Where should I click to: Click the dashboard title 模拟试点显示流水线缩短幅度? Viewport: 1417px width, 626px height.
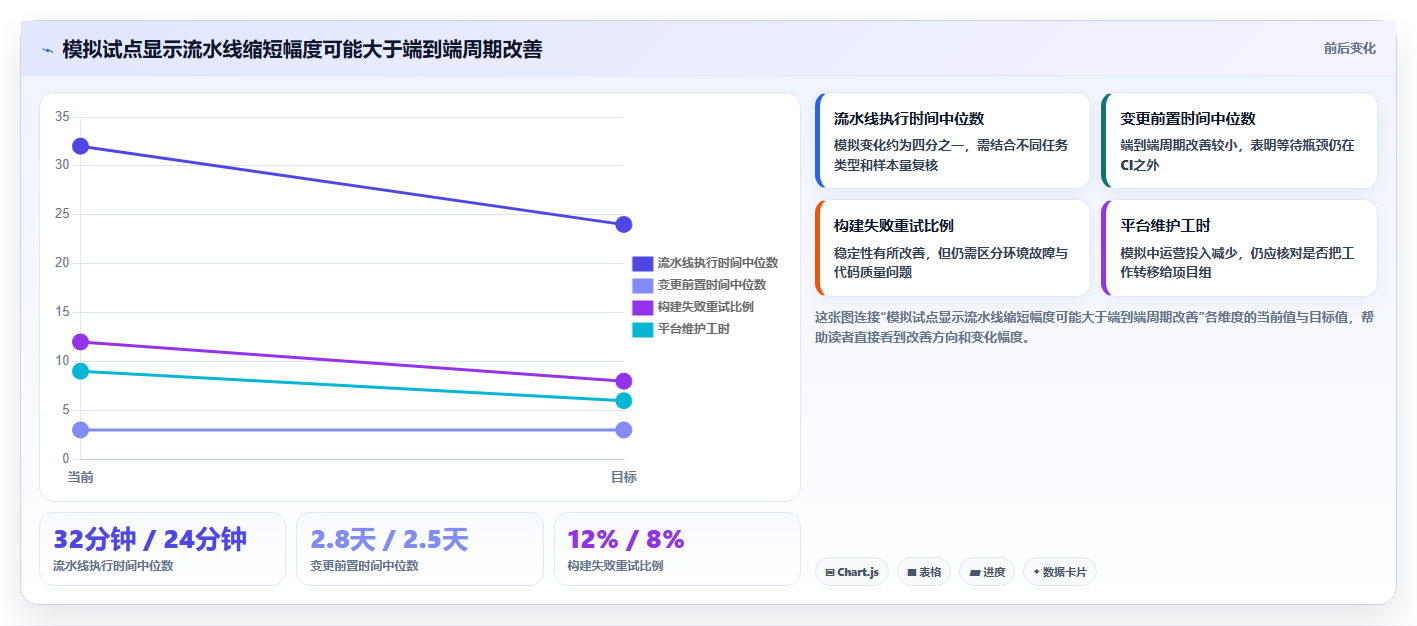click(302, 49)
